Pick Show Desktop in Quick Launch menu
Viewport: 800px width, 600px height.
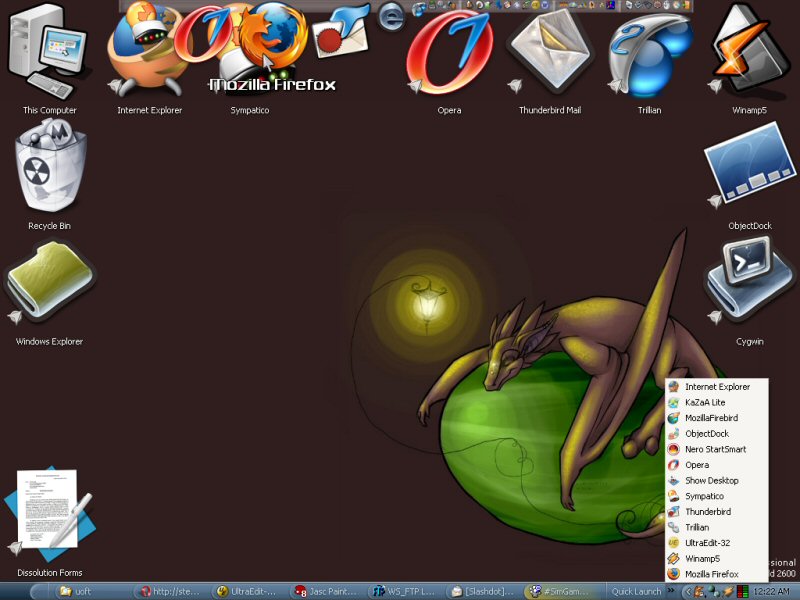pyautogui.click(x=711, y=480)
